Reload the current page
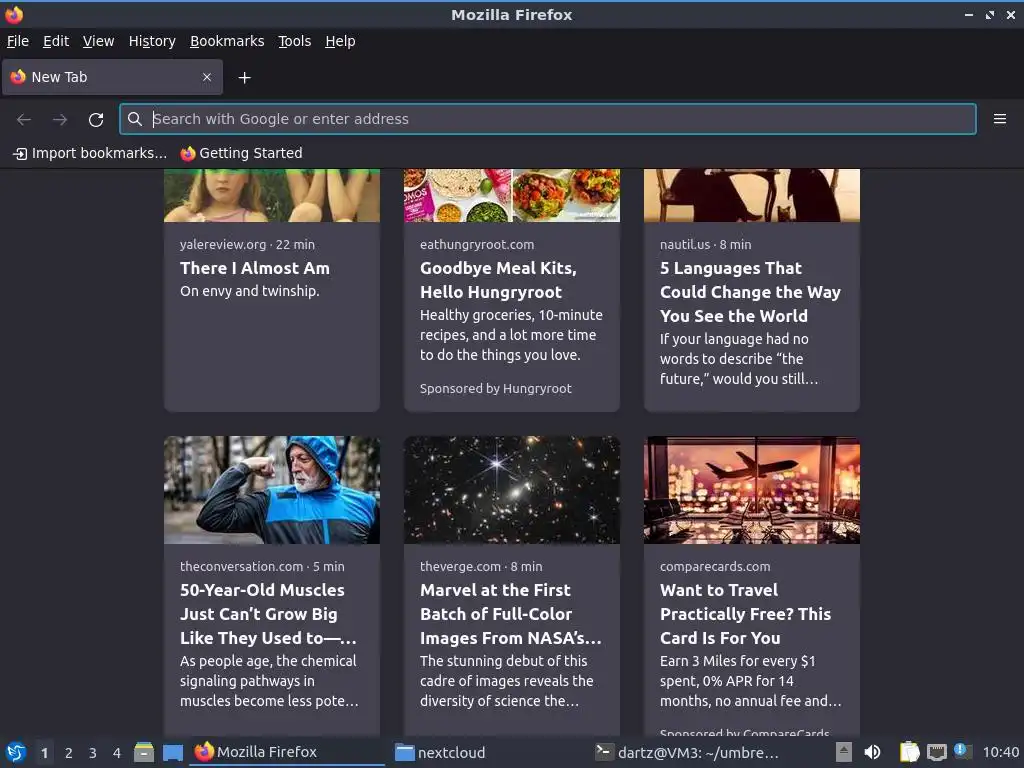 pos(96,120)
